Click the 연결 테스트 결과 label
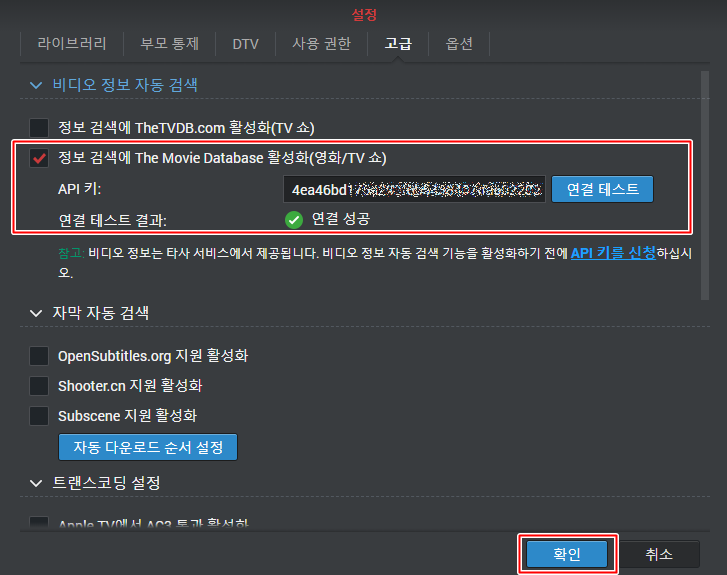Screen dimensions: 727x575 pyautogui.click(x=113, y=220)
